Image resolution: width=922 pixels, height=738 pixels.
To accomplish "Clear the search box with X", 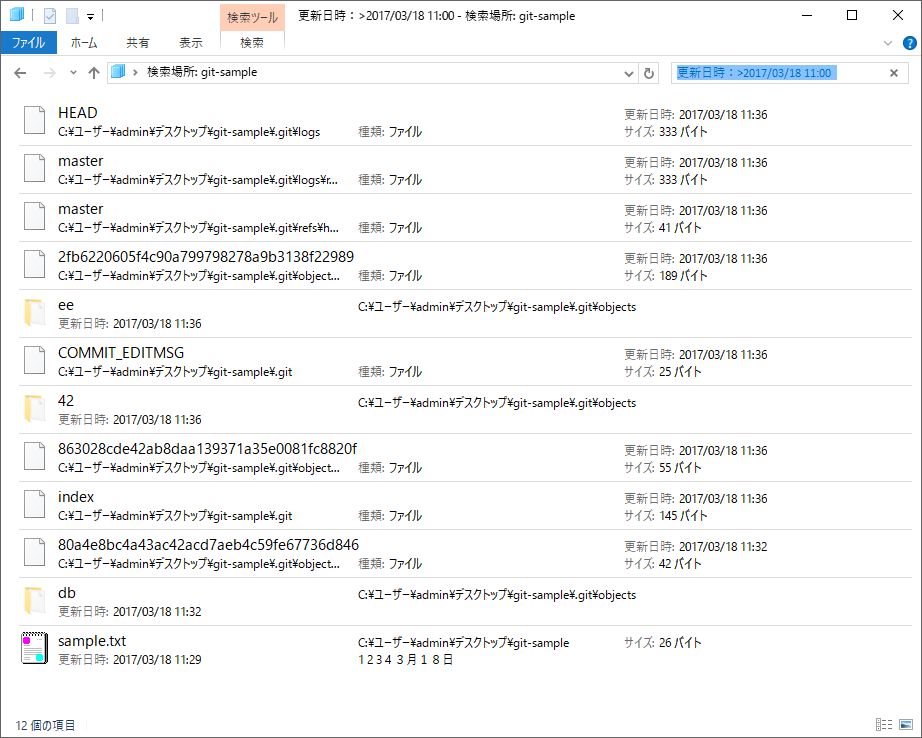I will pyautogui.click(x=893, y=73).
